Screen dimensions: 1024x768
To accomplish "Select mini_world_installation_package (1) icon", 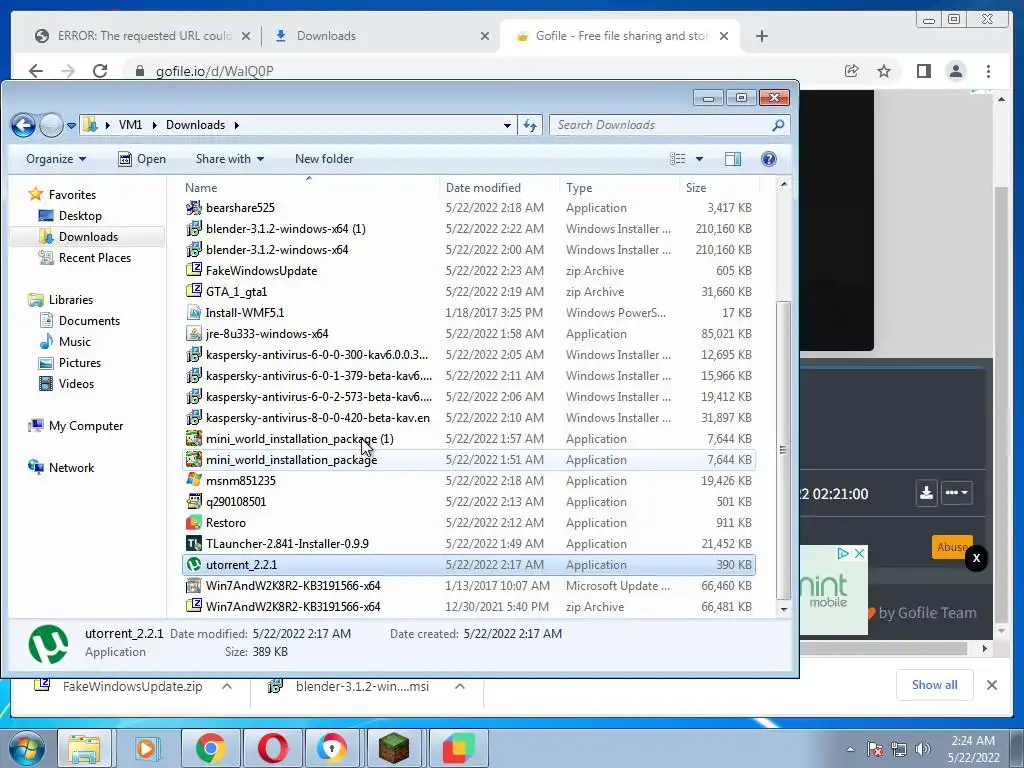I will [193, 439].
